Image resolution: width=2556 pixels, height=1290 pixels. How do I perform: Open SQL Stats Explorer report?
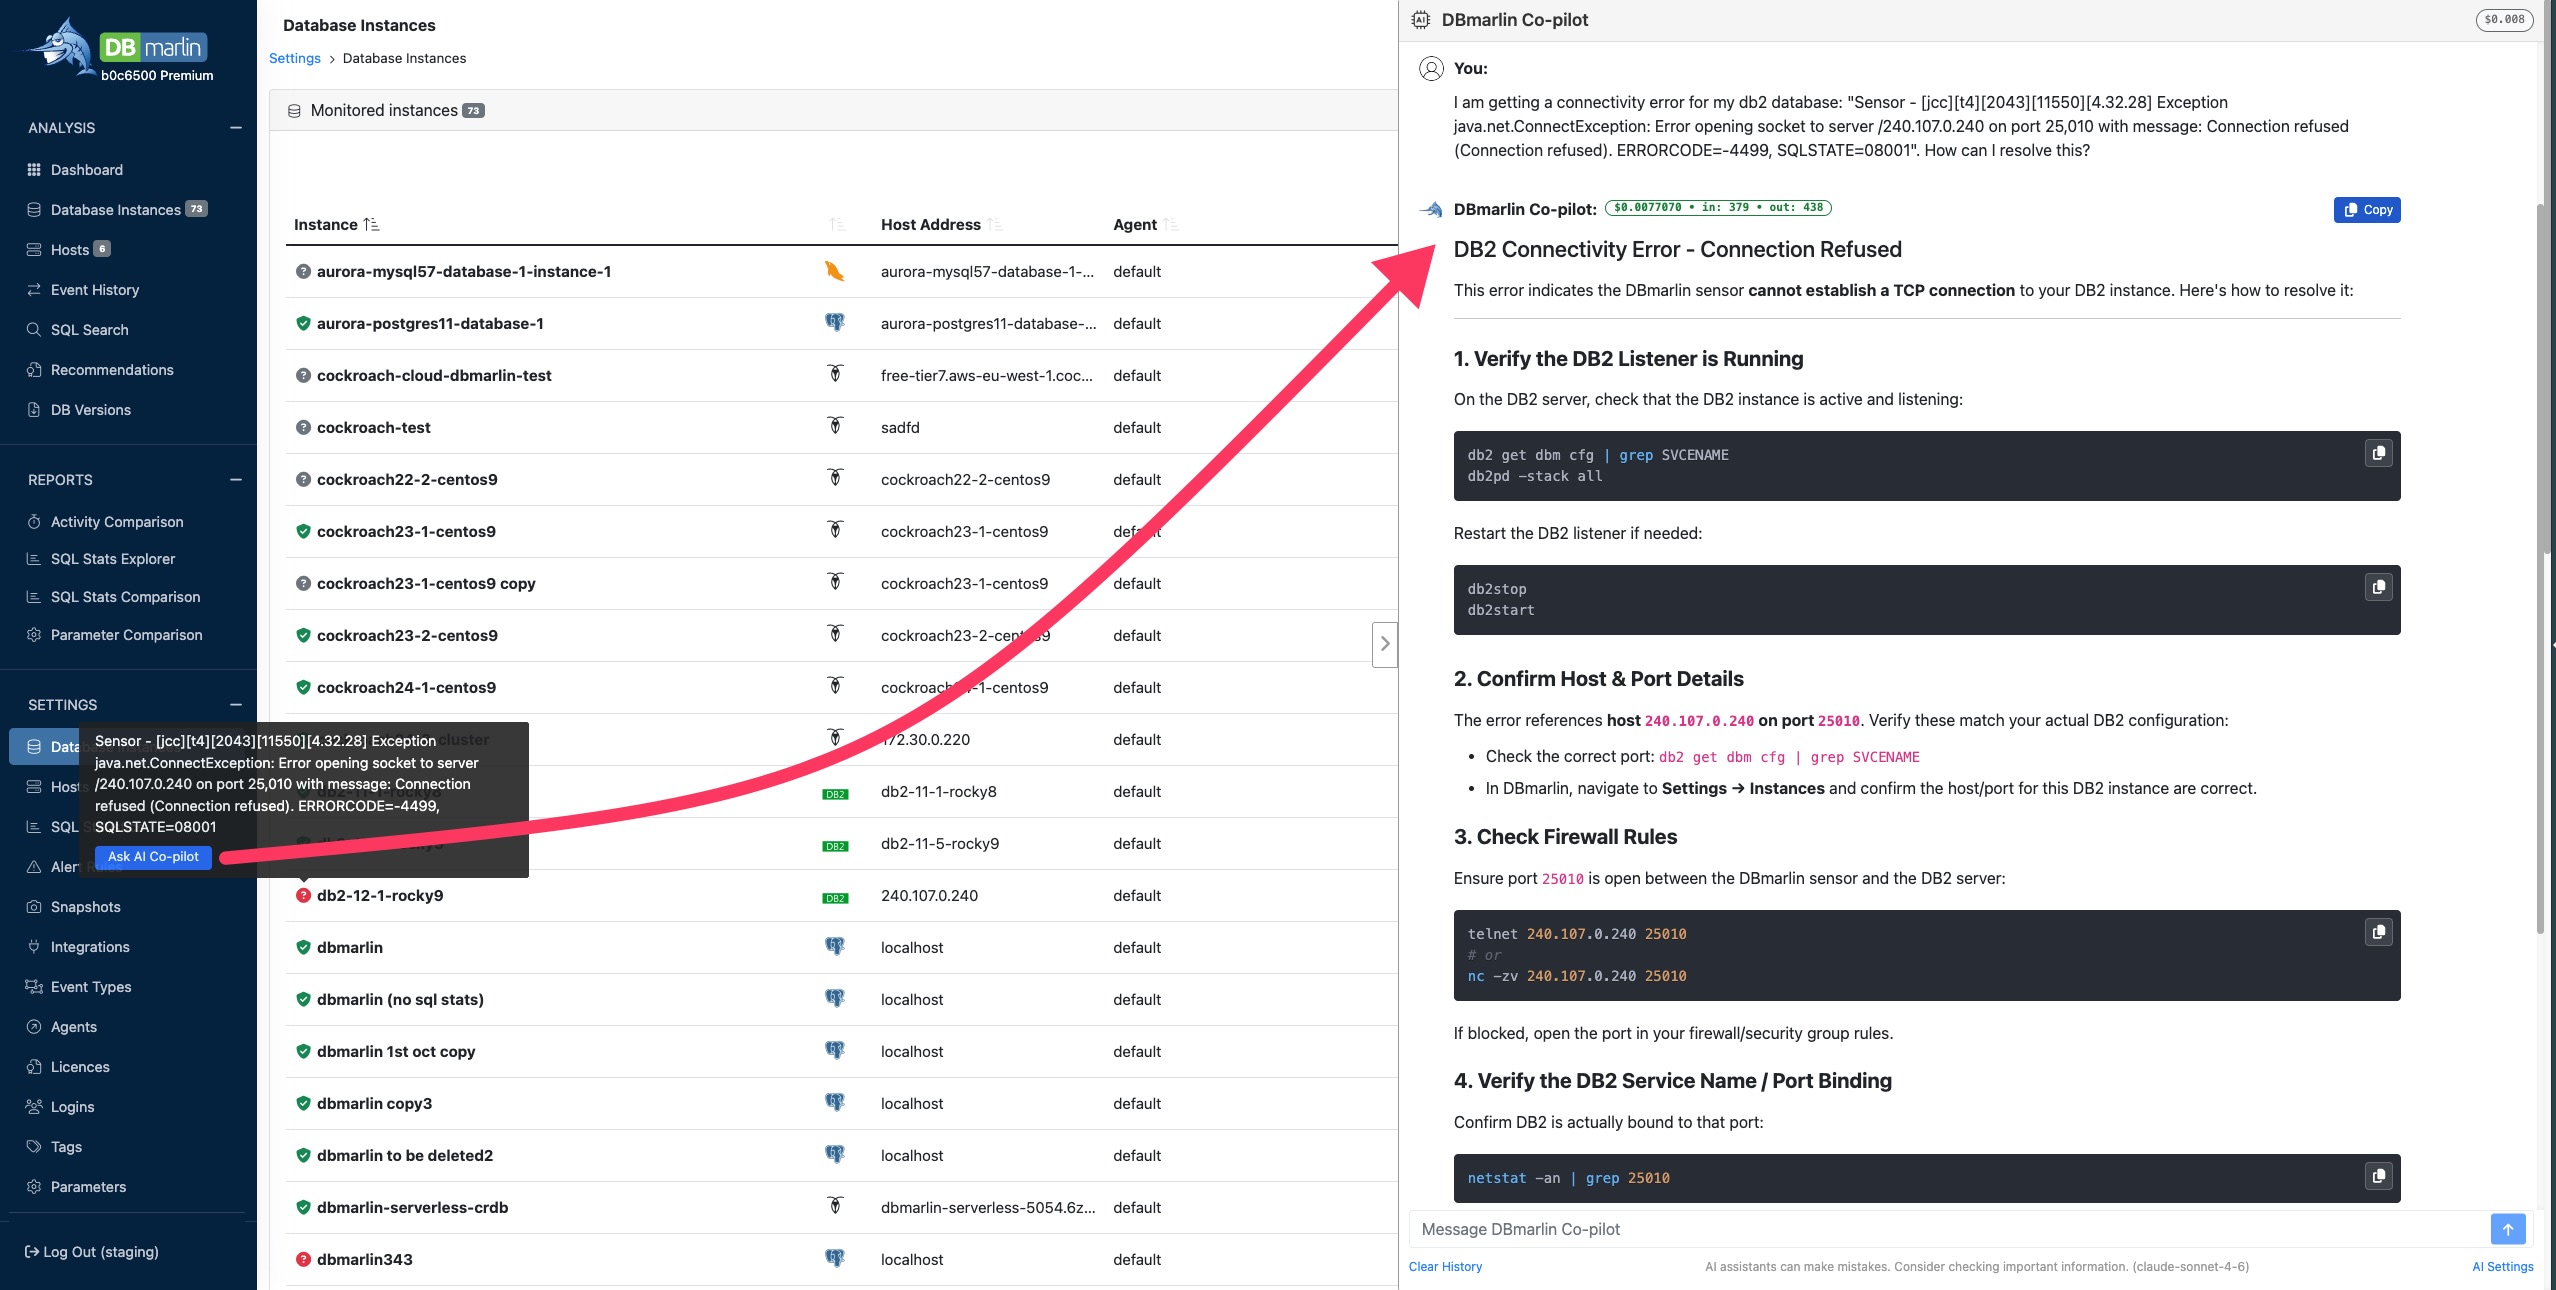coord(112,559)
